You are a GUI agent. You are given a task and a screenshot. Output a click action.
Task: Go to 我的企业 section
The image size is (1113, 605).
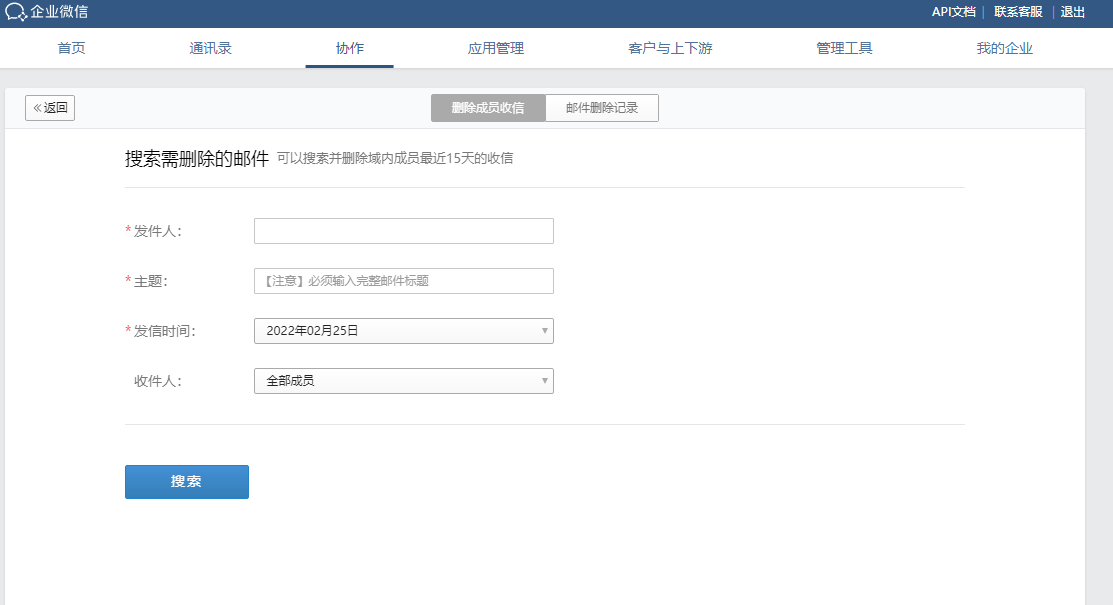[1004, 48]
